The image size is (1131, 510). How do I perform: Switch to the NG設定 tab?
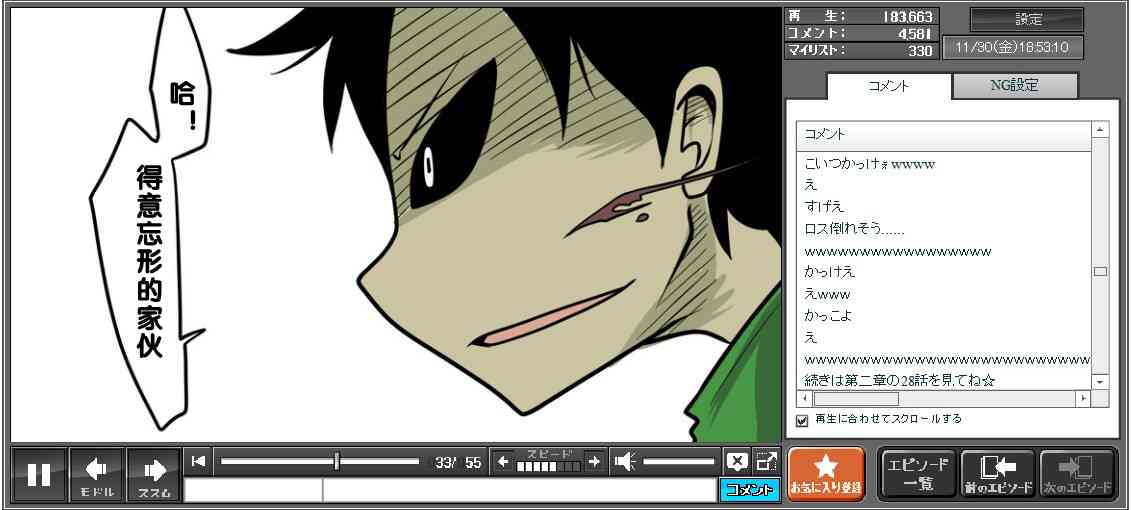click(x=1014, y=86)
